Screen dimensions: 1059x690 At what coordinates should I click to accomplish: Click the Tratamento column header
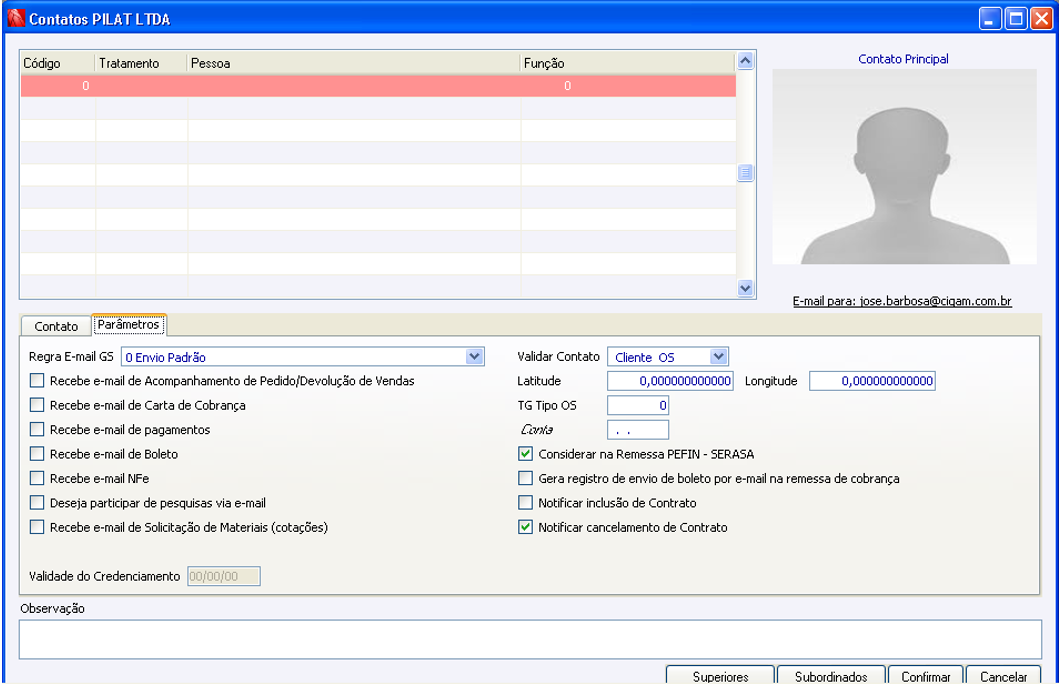tap(140, 63)
